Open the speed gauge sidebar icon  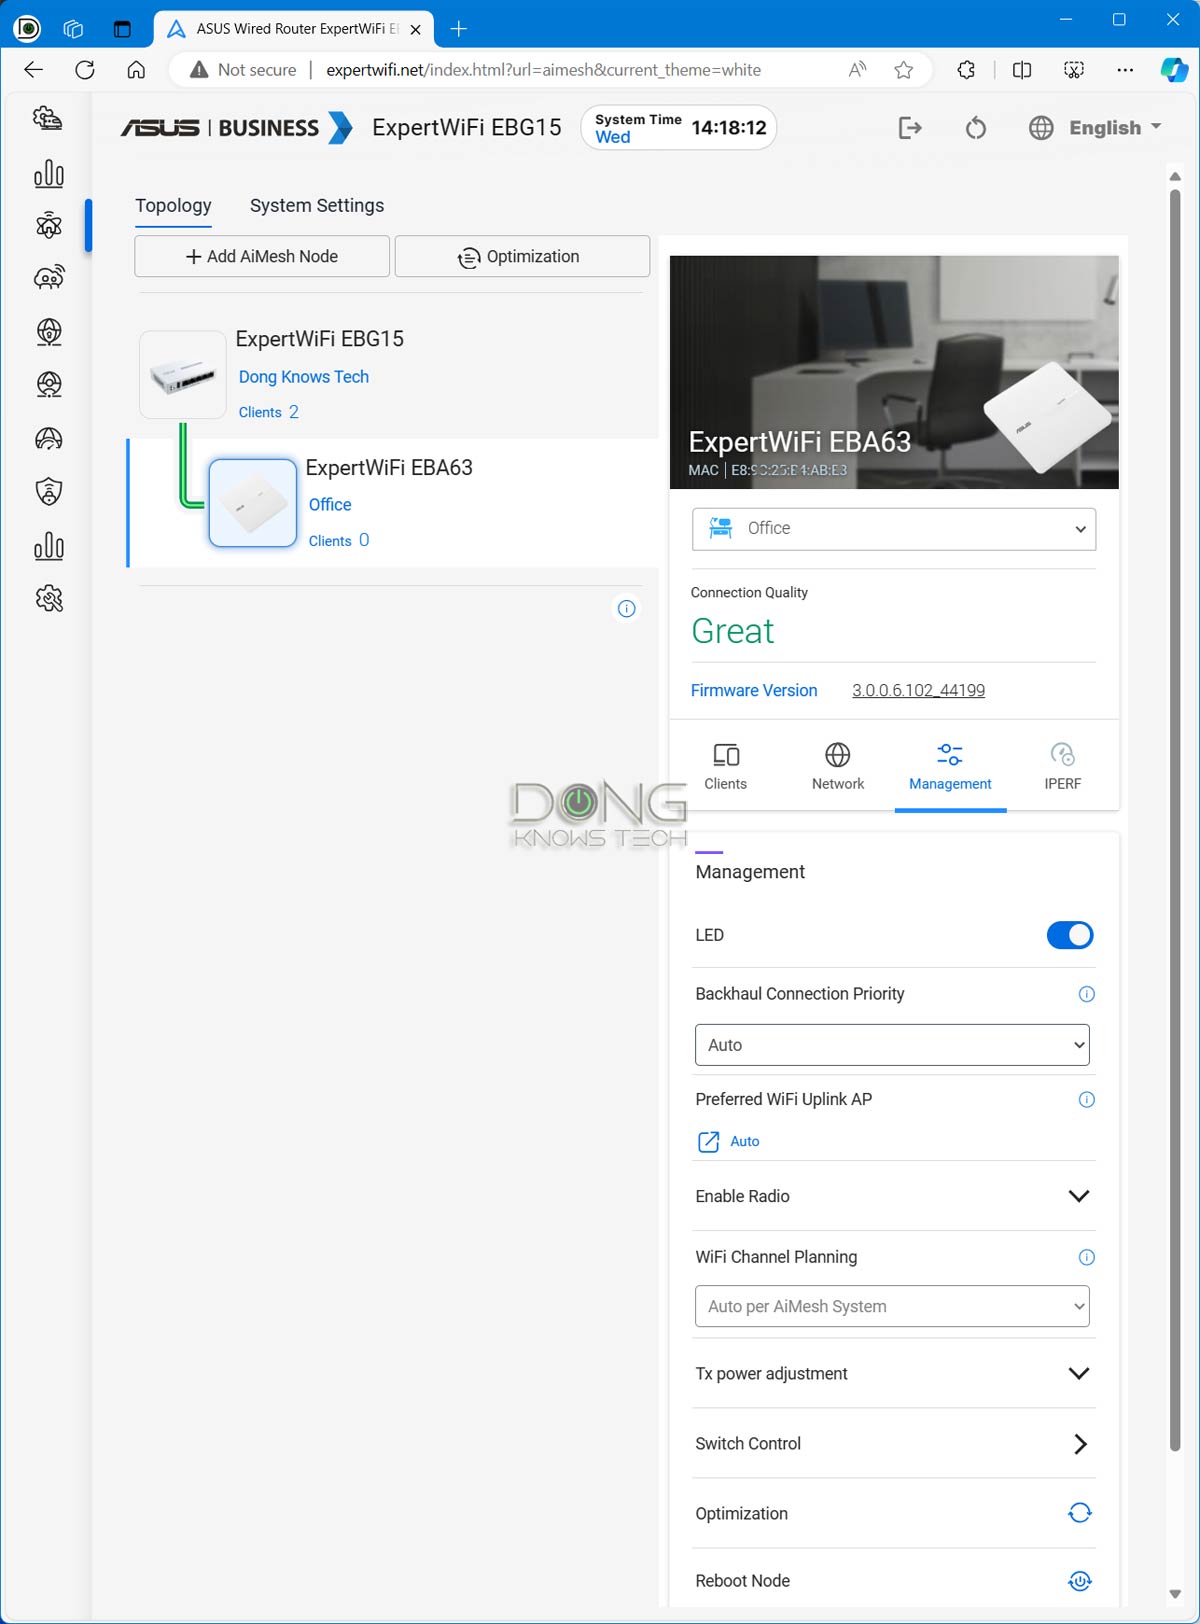click(x=48, y=438)
